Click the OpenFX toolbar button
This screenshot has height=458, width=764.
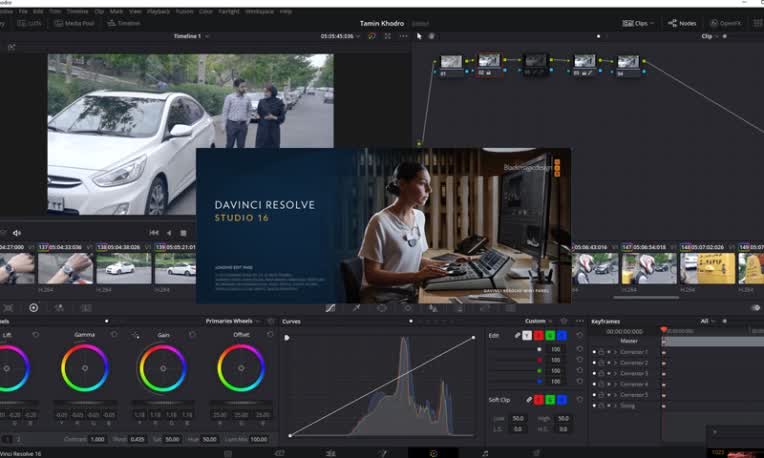[726, 23]
